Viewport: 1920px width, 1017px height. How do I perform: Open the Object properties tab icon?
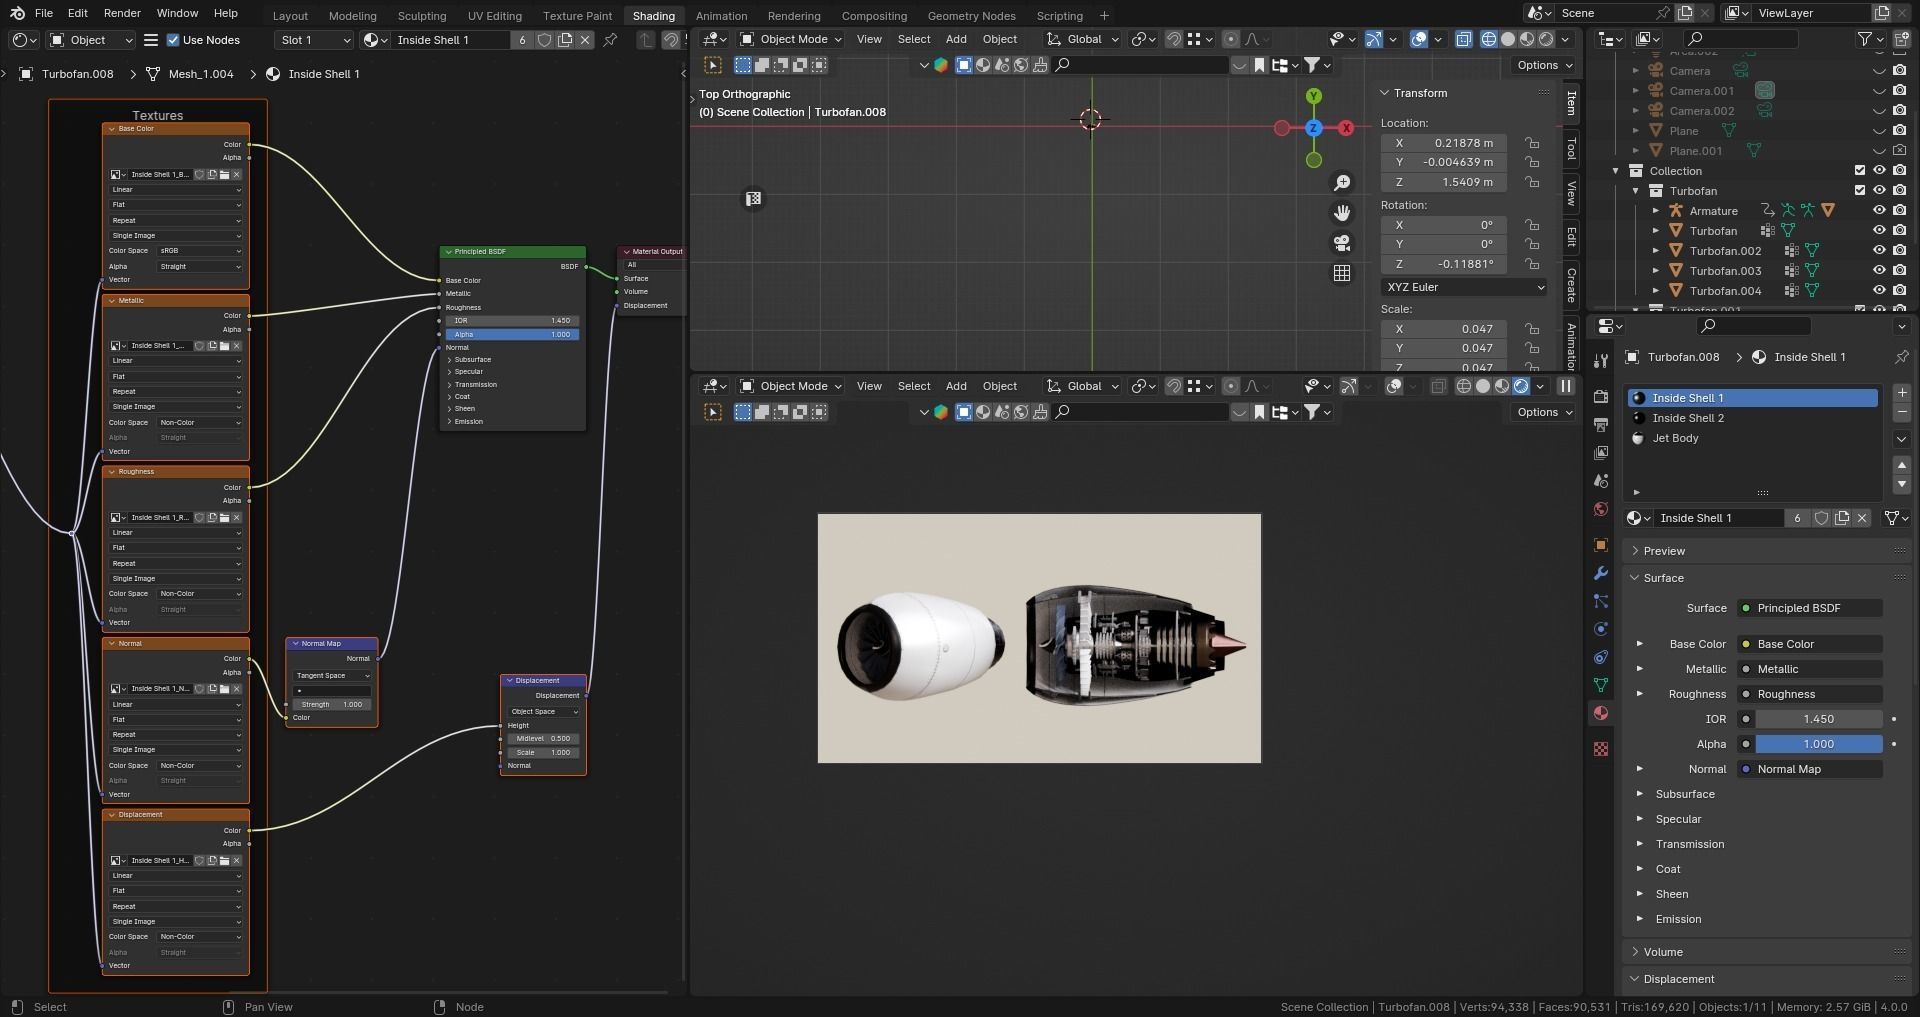tap(1601, 545)
